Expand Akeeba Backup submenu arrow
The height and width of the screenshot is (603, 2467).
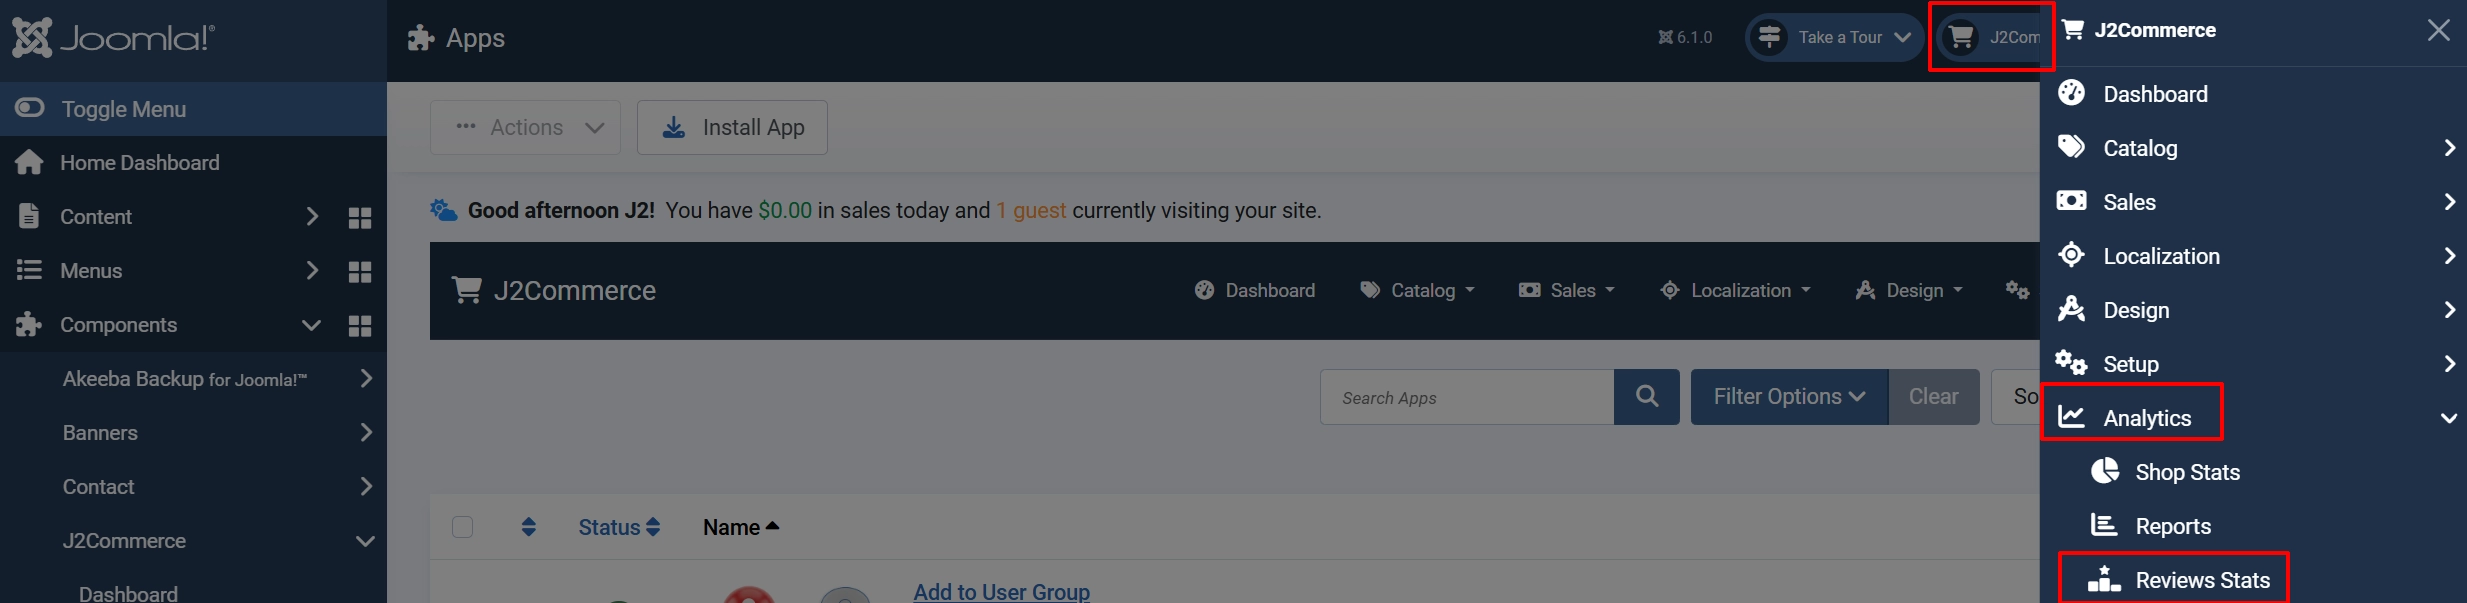pos(366,378)
